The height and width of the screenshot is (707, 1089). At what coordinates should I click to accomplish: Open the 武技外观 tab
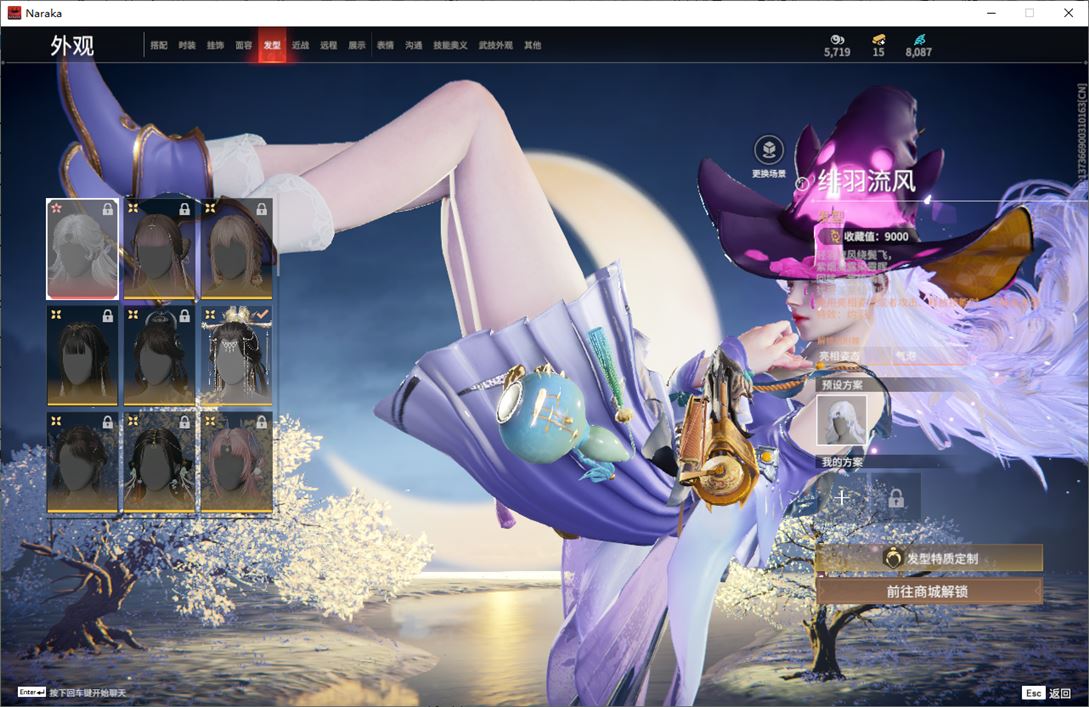pyautogui.click(x=495, y=45)
